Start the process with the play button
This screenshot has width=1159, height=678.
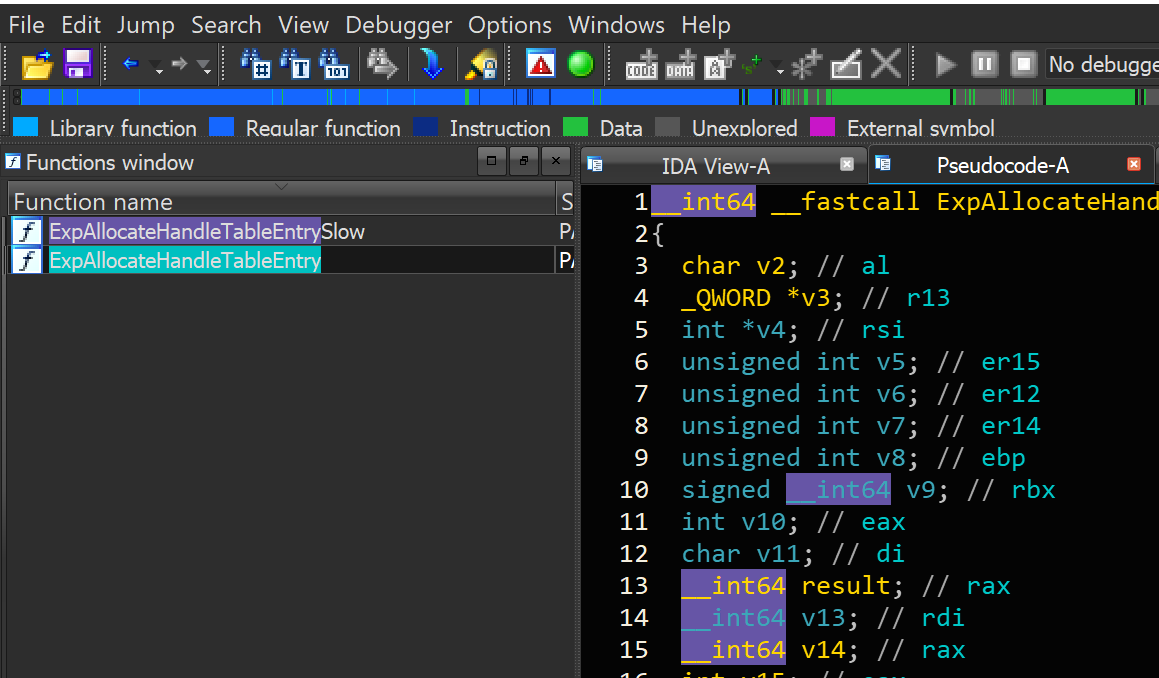945,64
